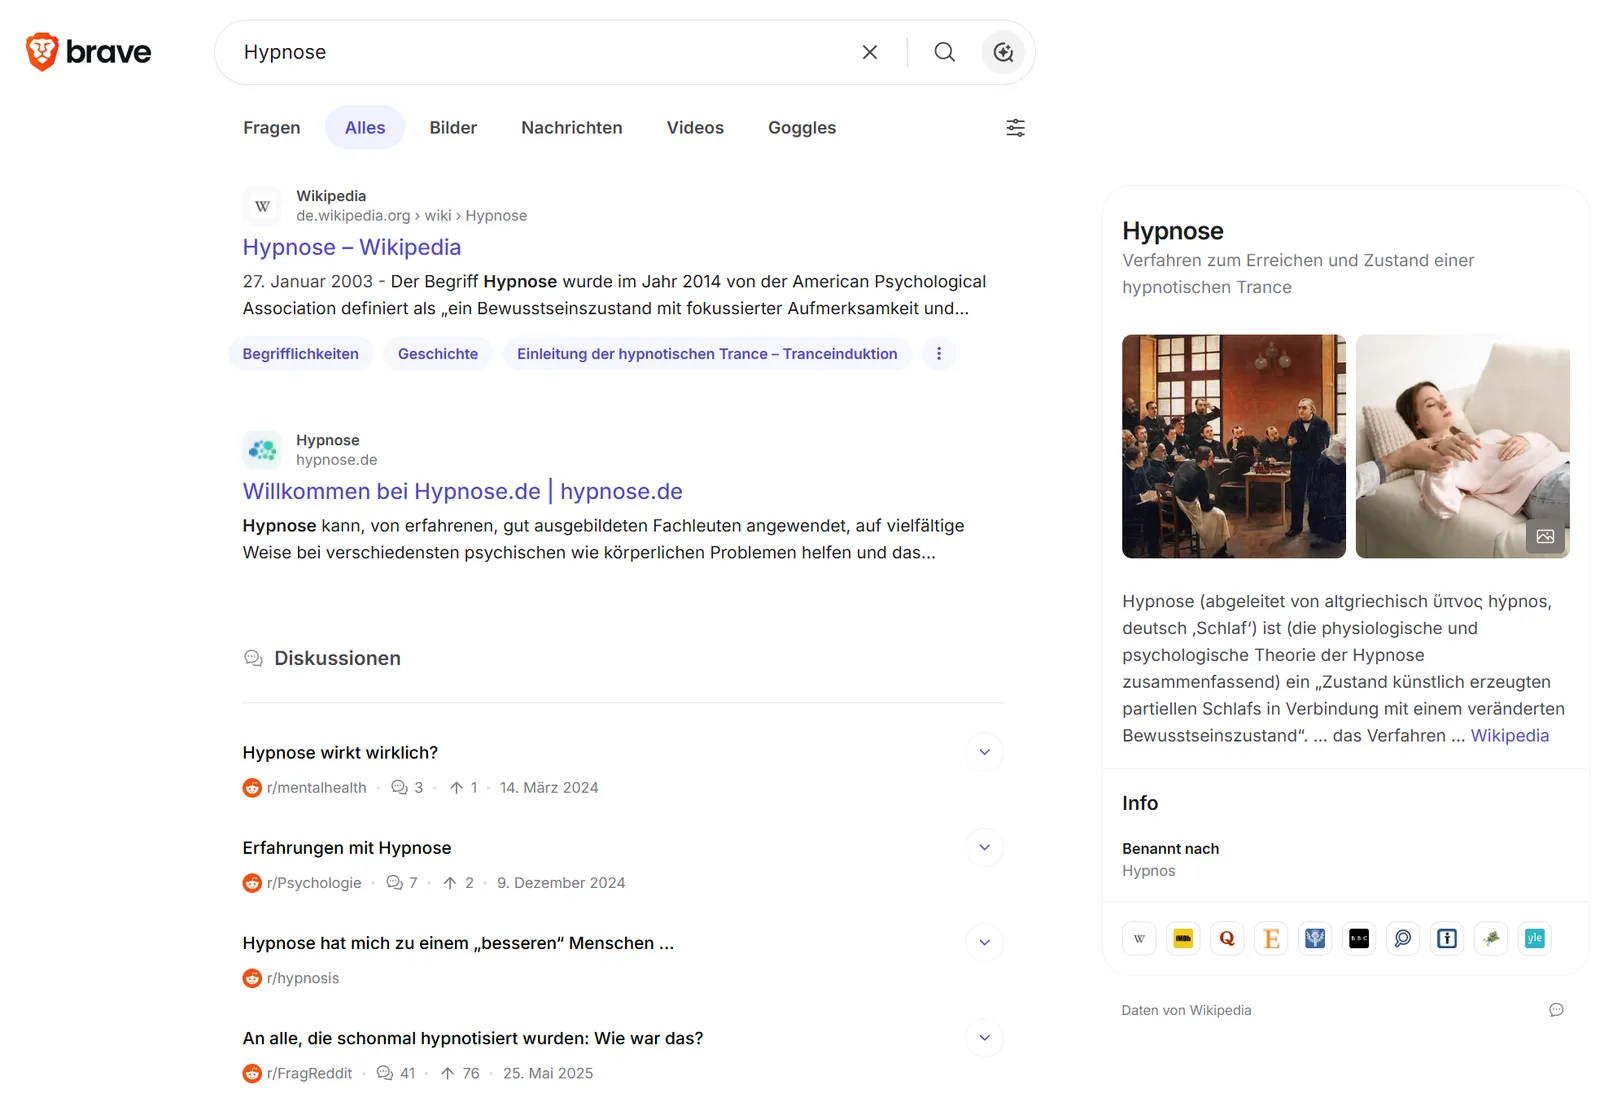
Task: Show more Wikipedia sublinks via three dots
Action: [938, 354]
